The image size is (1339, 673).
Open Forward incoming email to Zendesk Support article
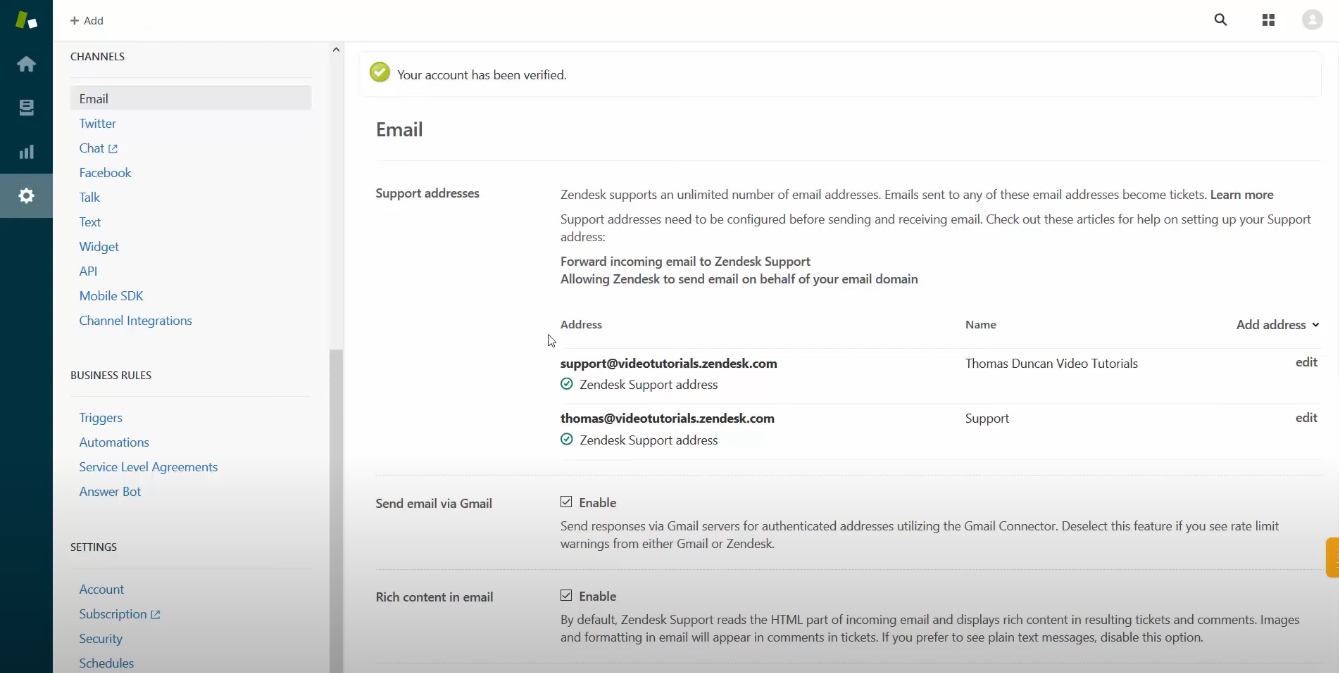685,262
